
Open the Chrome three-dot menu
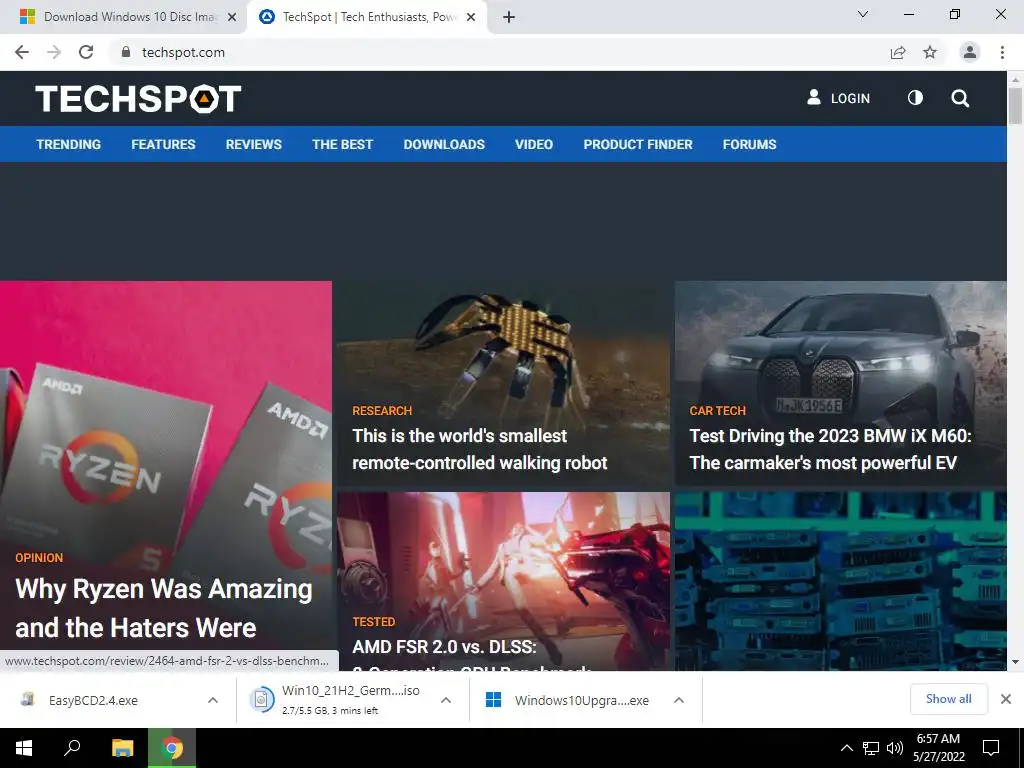(x=1002, y=52)
